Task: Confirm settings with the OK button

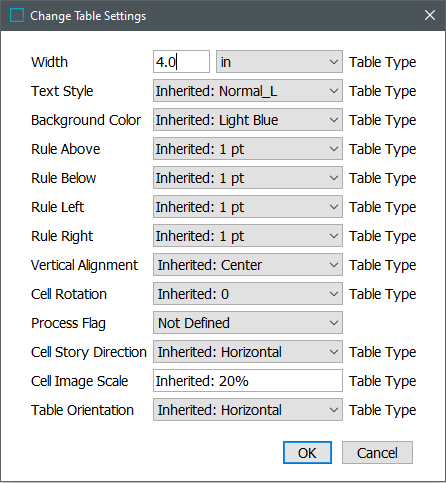Action: [307, 453]
